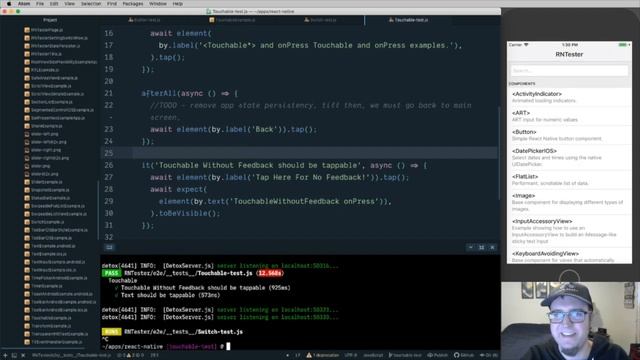Image resolution: width=640 pixels, height=360 pixels.
Task: Open the Apple menu
Action: pyautogui.click(x=9, y=4)
